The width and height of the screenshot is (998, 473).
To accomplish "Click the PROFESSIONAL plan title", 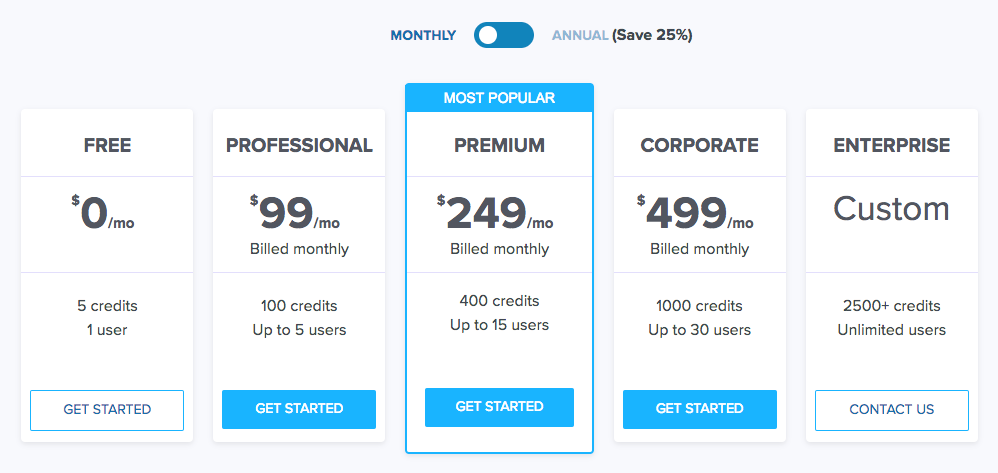I will 299,145.
